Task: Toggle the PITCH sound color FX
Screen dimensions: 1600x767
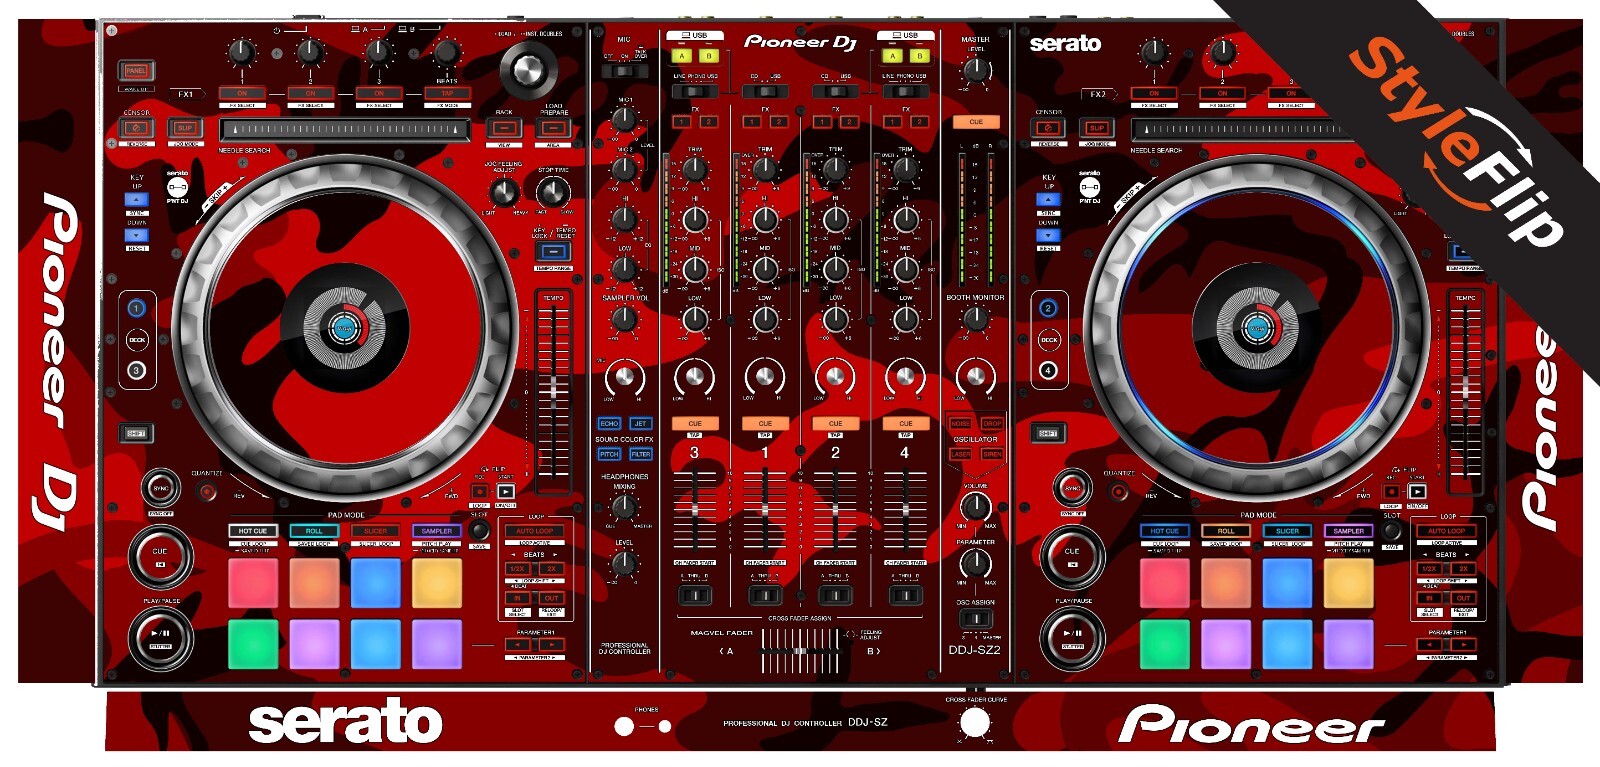Action: pos(609,454)
